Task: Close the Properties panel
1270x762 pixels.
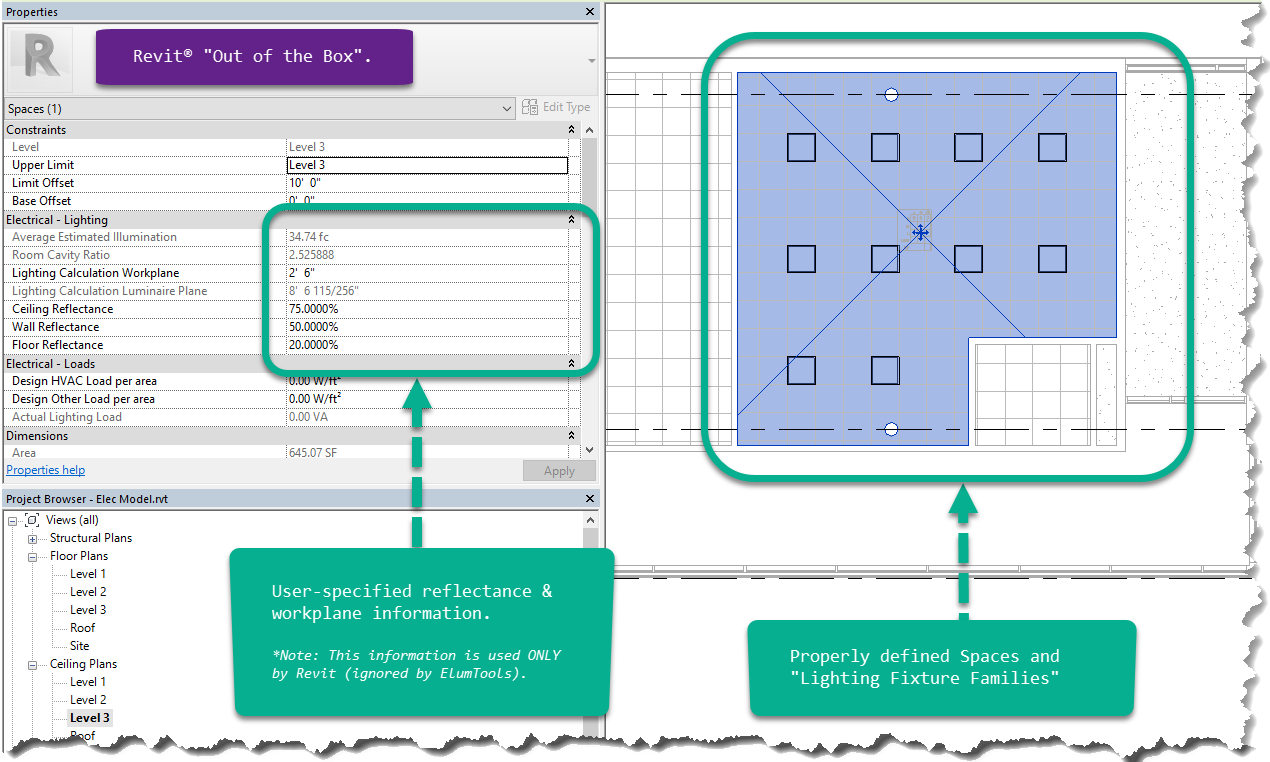Action: (x=589, y=12)
